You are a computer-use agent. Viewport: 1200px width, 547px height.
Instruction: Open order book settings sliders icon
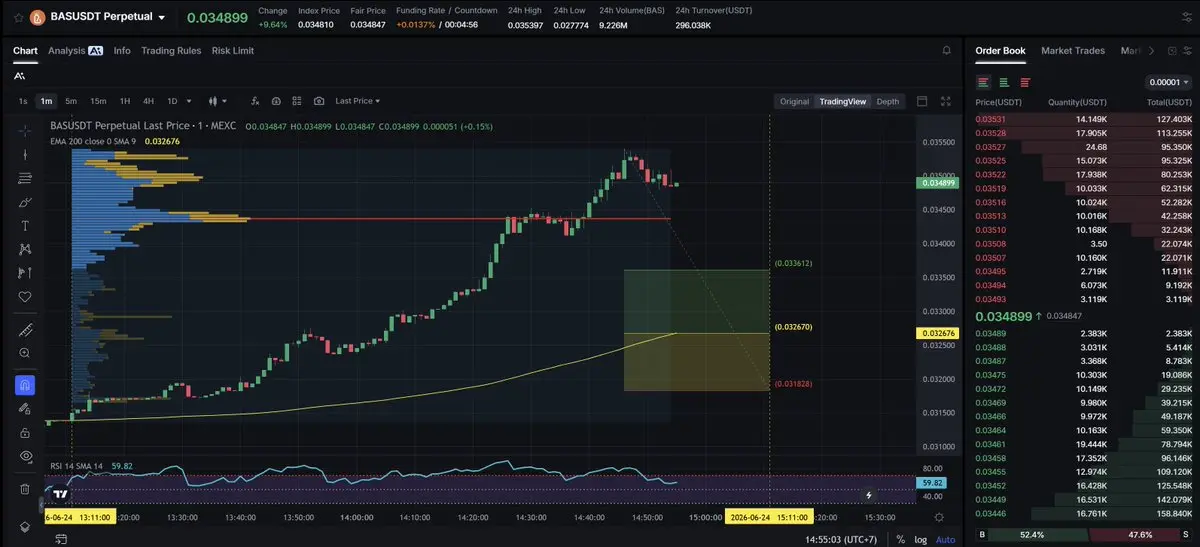click(x=1187, y=50)
